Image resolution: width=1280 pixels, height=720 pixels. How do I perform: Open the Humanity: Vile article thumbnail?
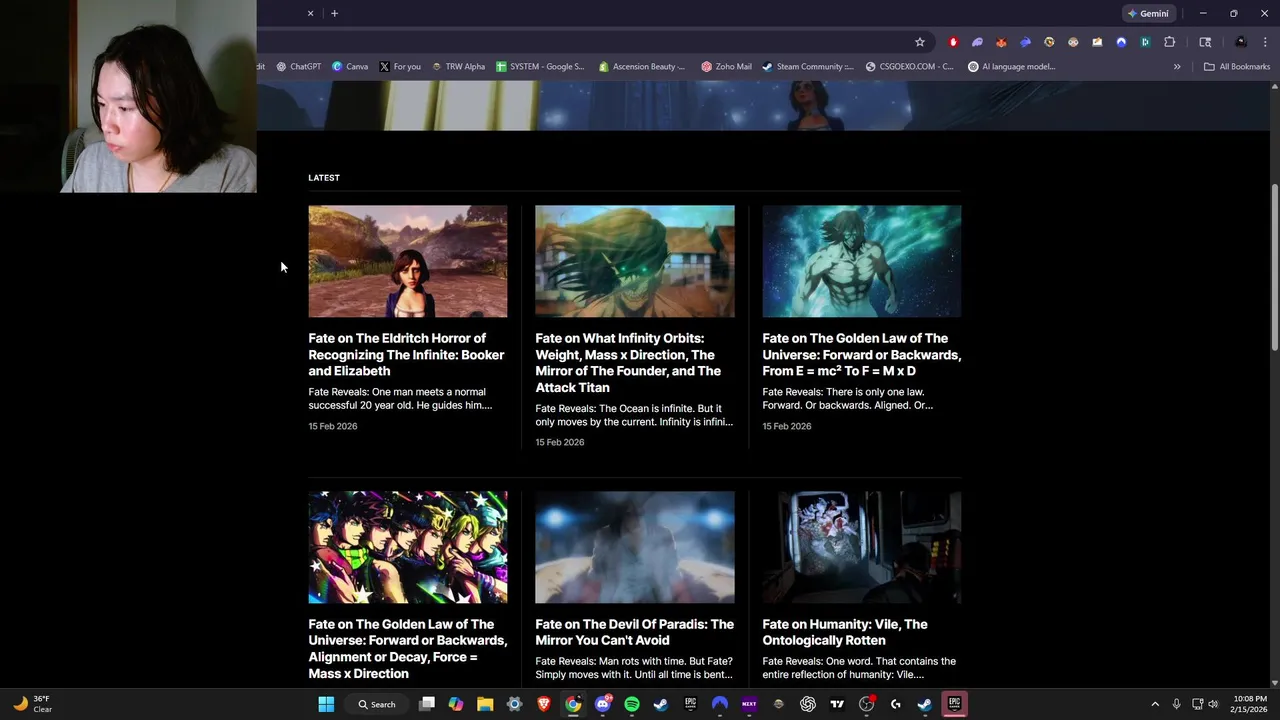(x=862, y=547)
